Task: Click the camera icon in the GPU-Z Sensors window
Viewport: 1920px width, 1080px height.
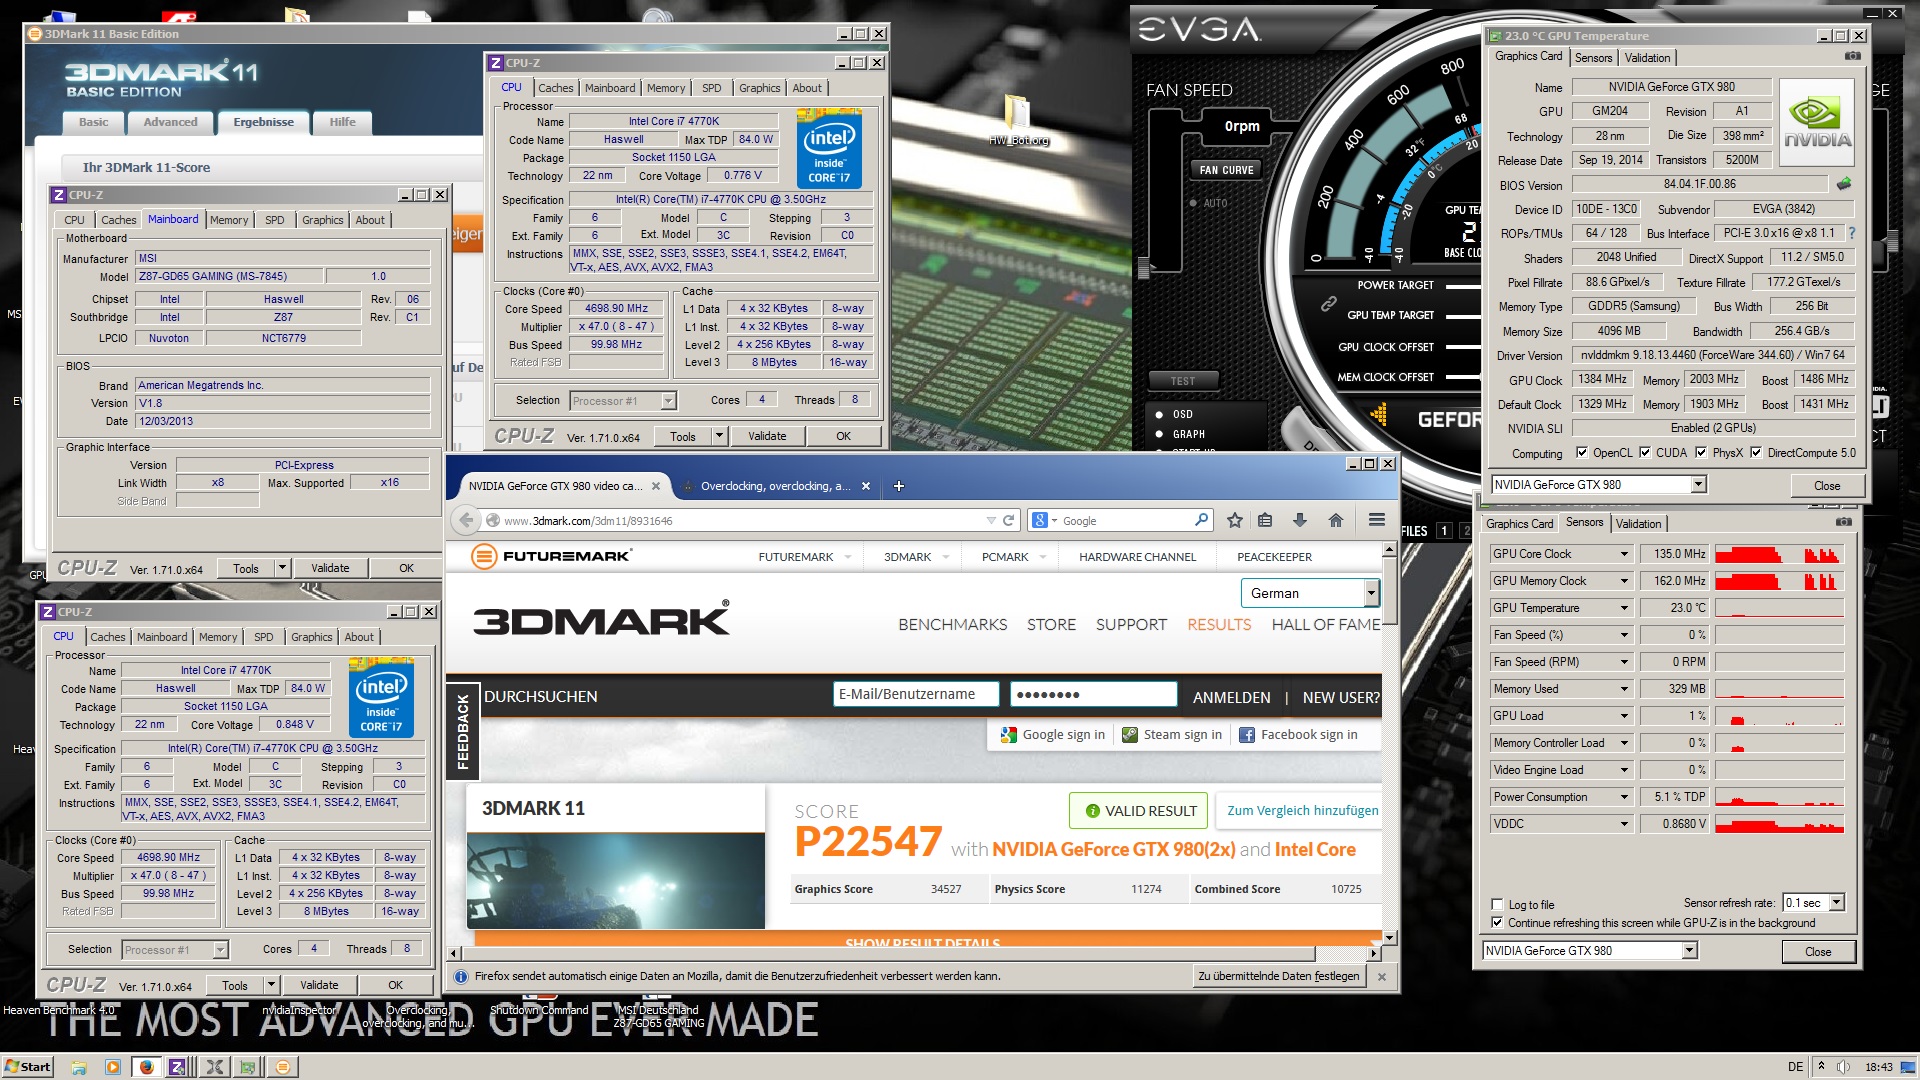Action: [x=1844, y=522]
